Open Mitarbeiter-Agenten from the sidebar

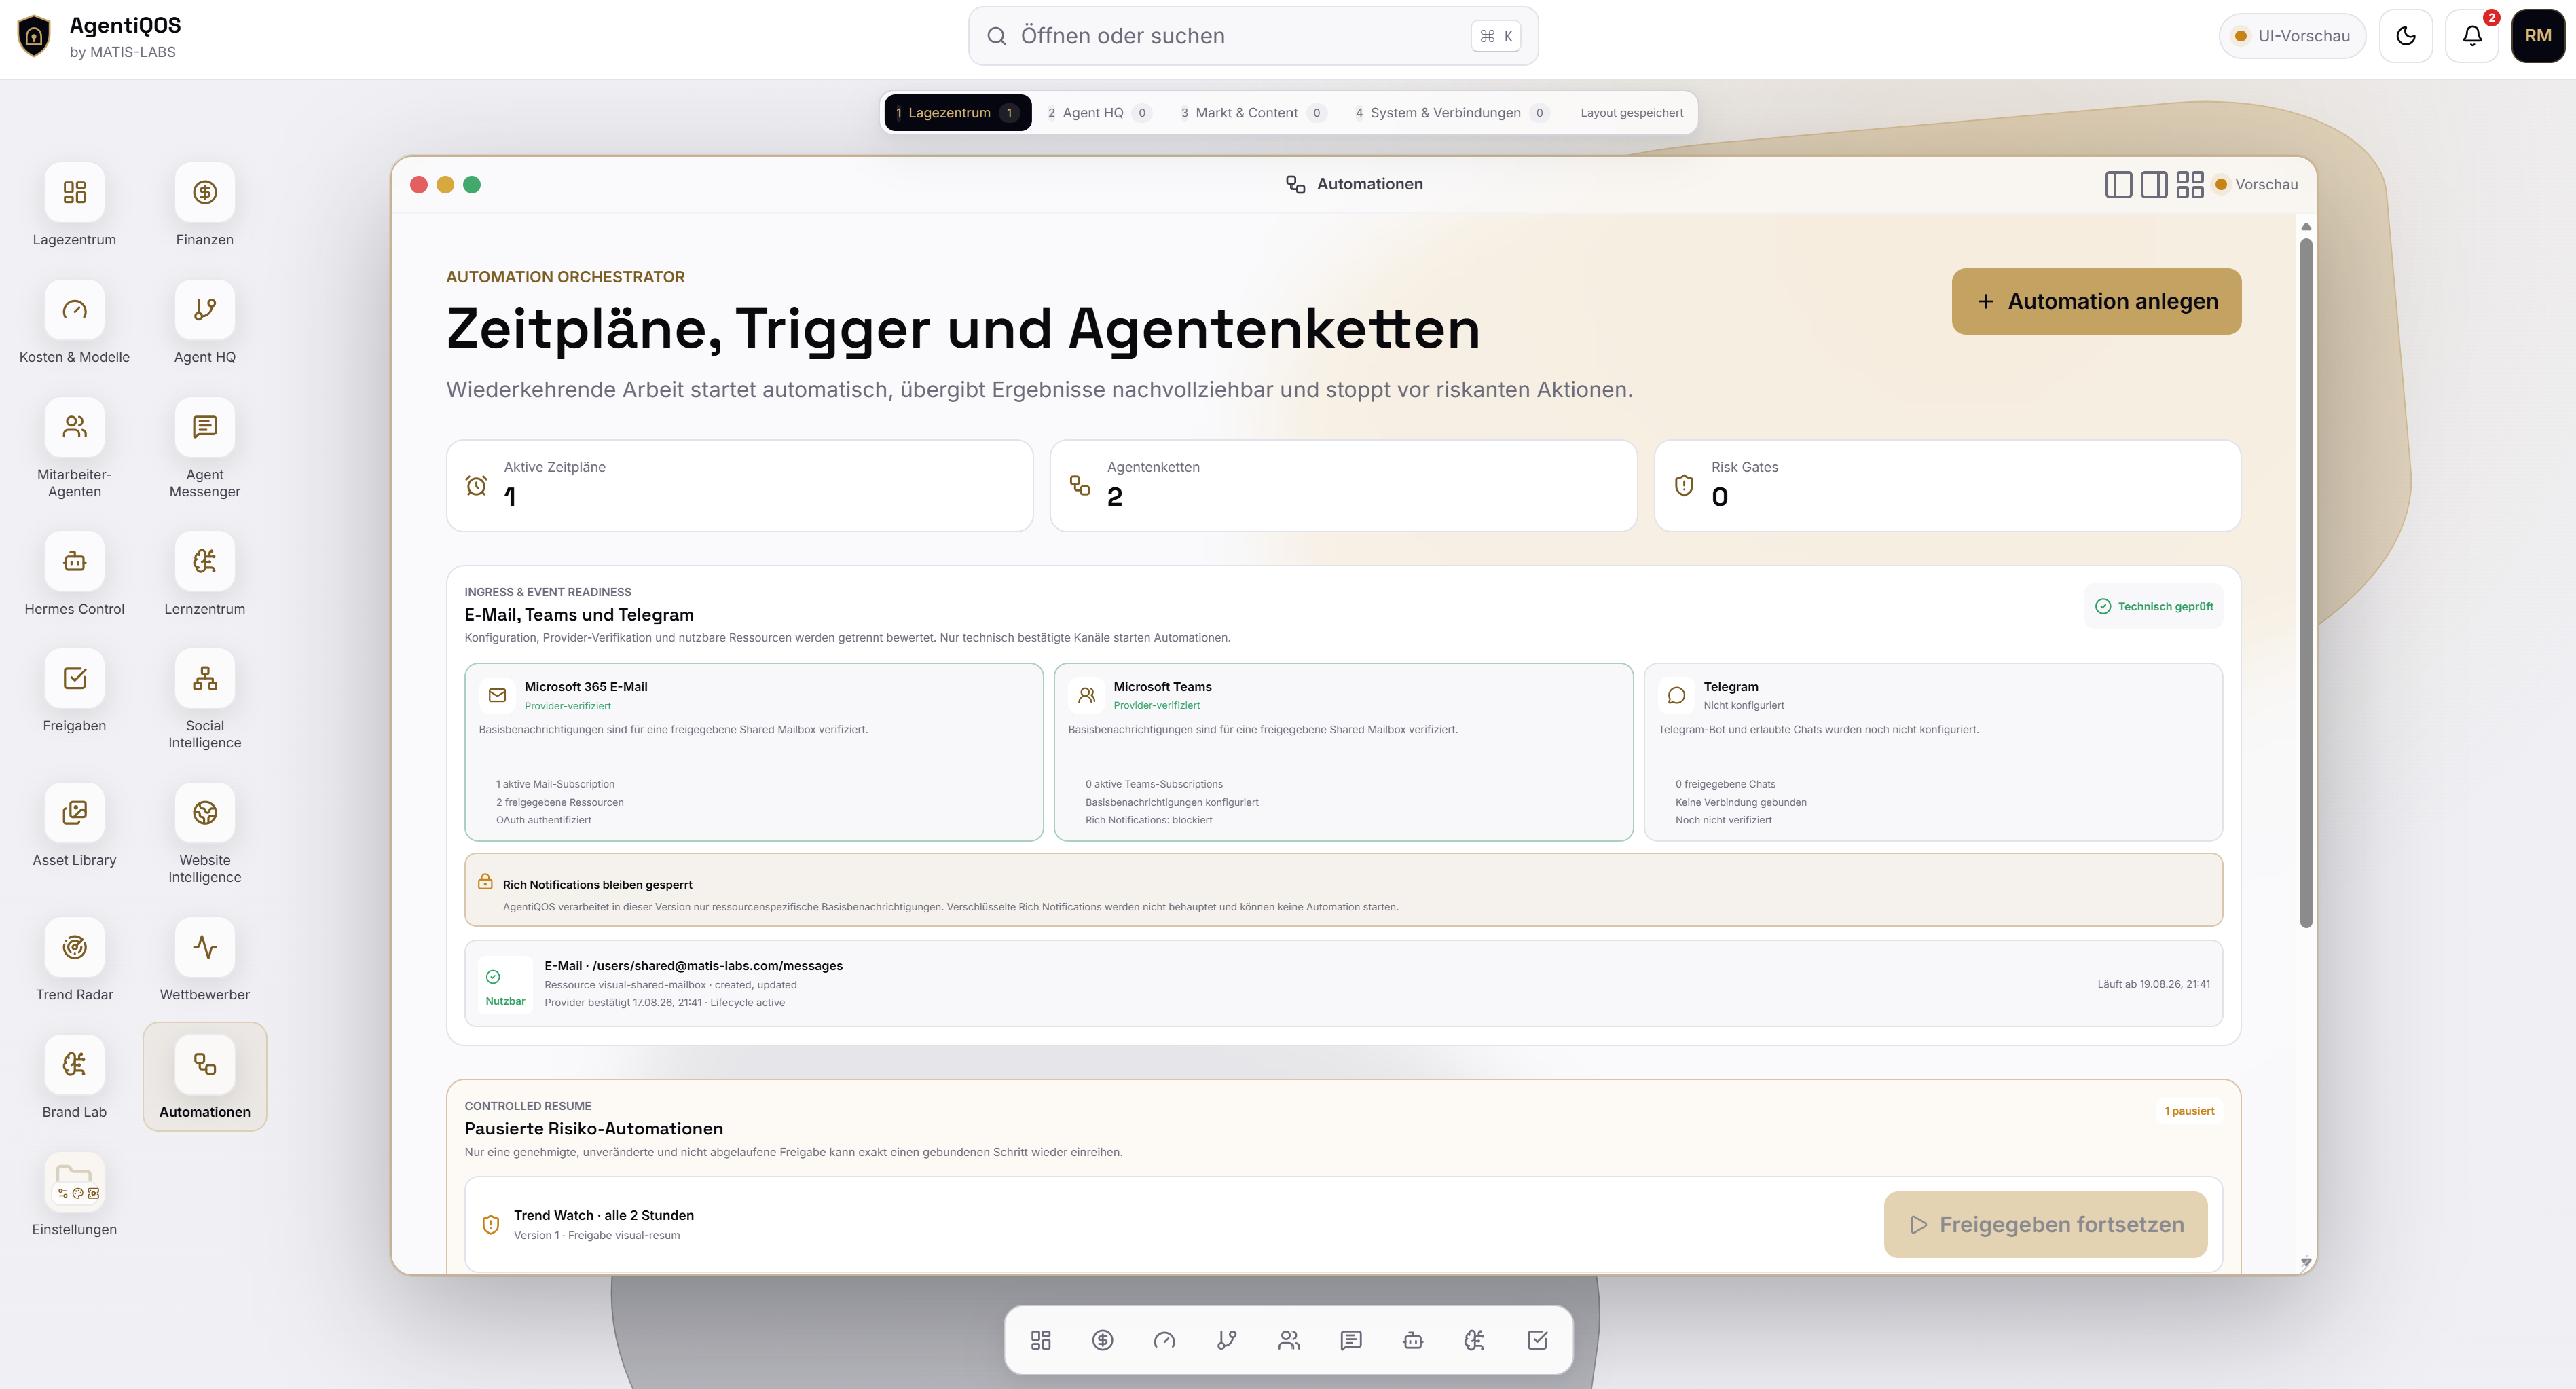point(74,427)
